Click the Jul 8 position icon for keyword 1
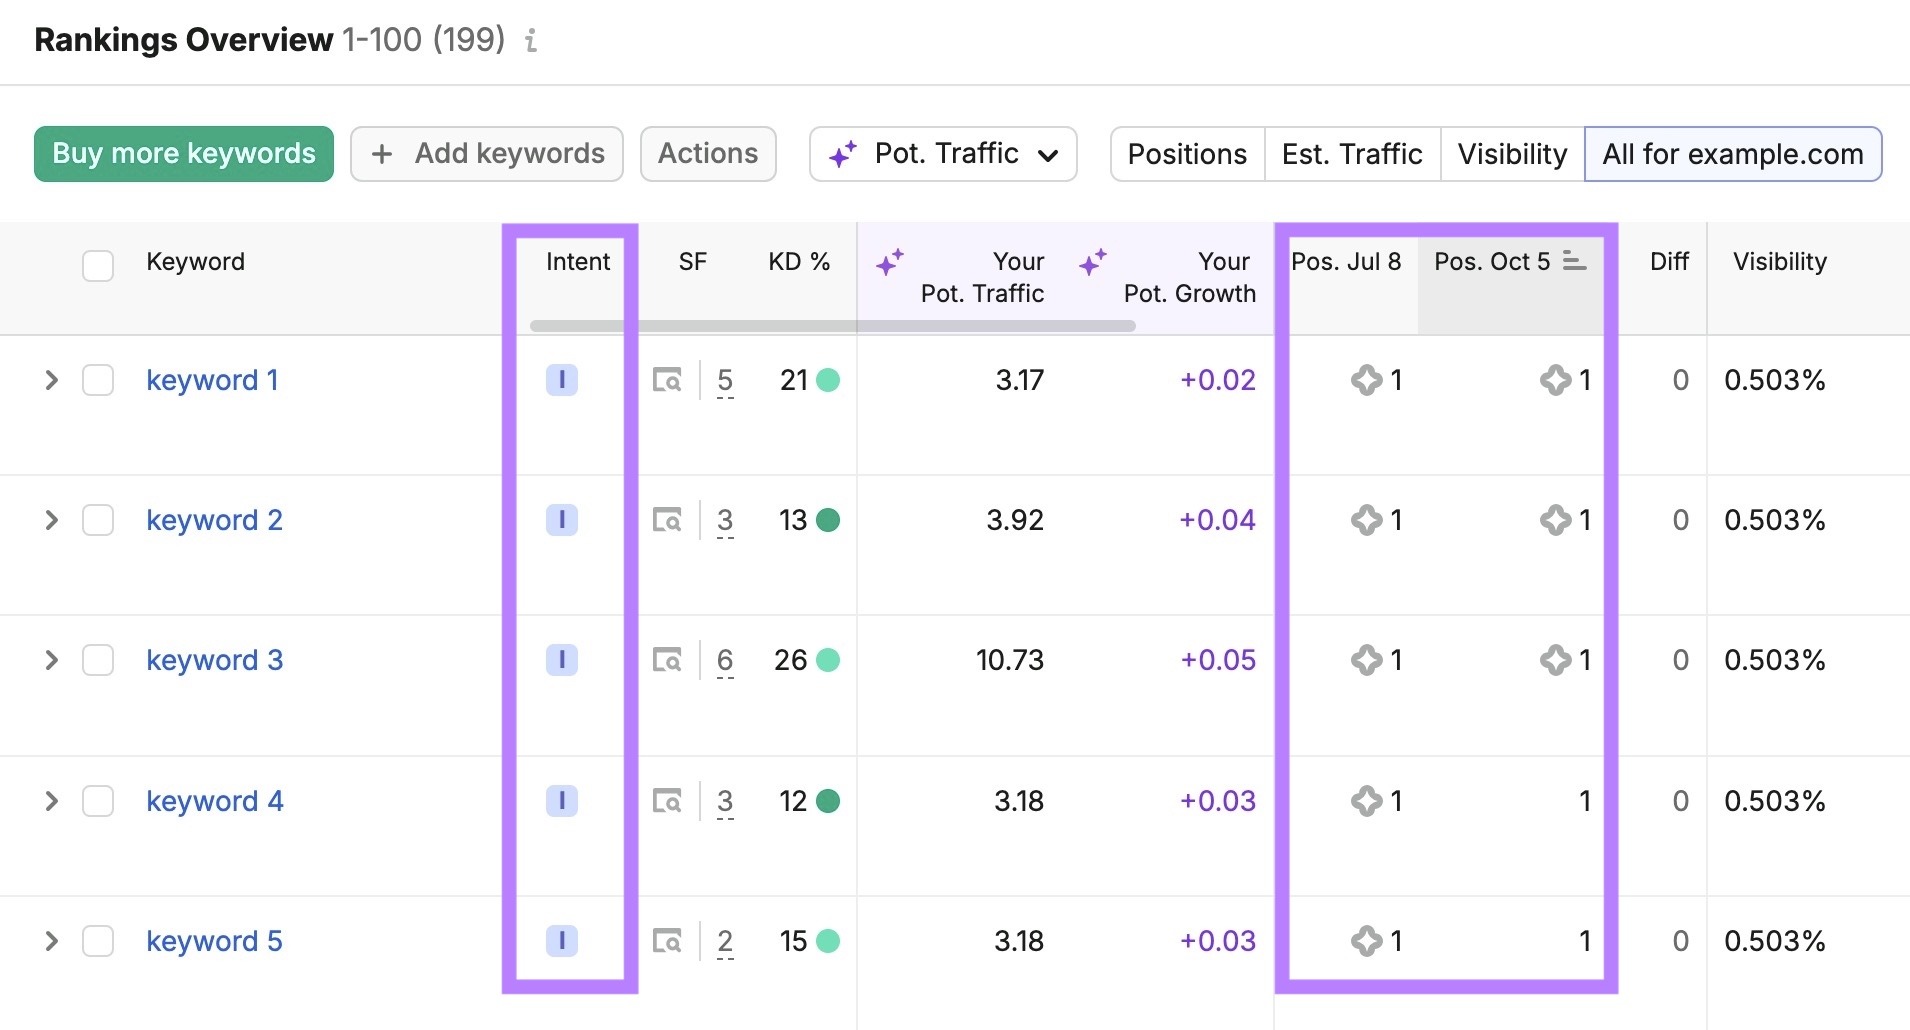1910x1030 pixels. [x=1366, y=380]
